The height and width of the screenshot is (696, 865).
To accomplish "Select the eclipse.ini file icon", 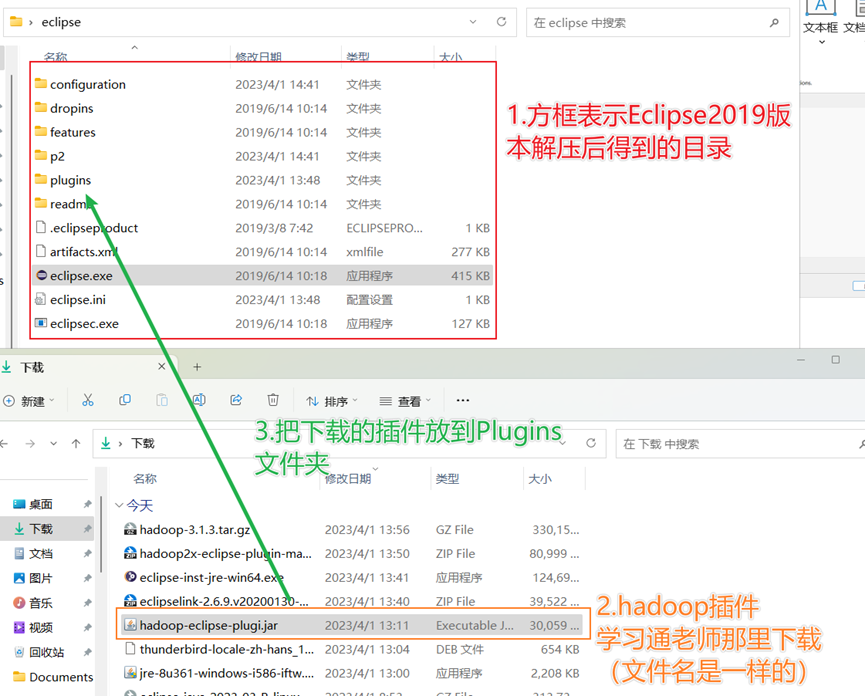I will 40,299.
